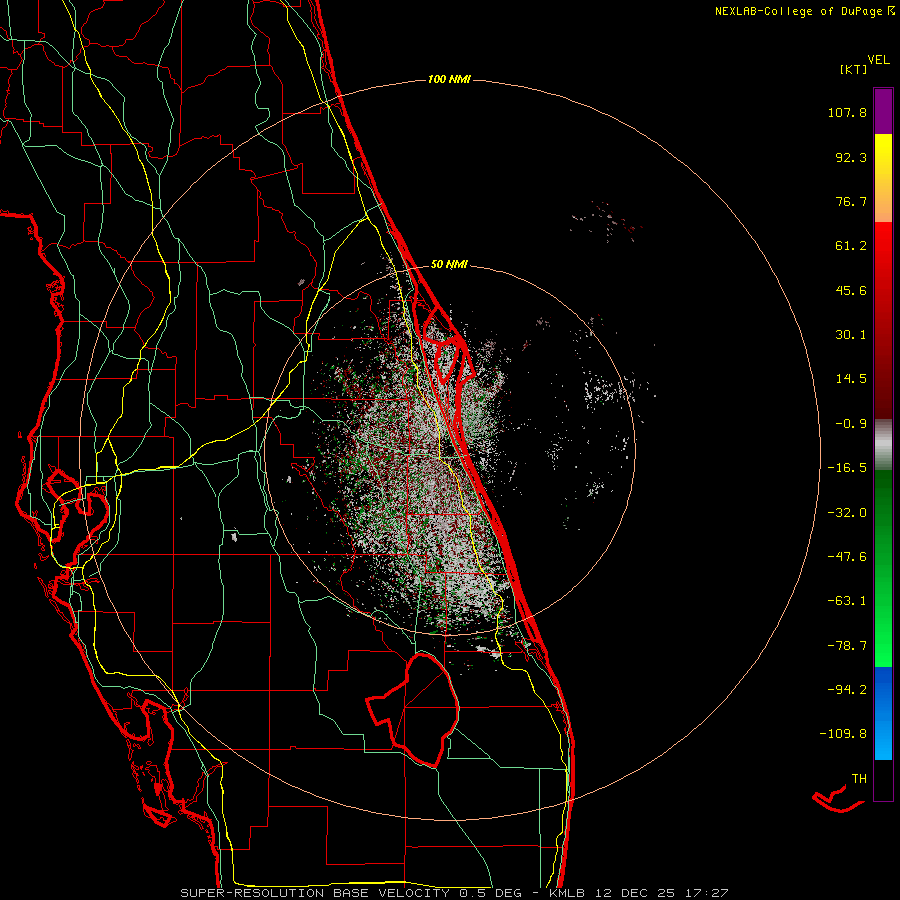This screenshot has width=900, height=900.
Task: Click the 50 NMI range ring label
Action: (449, 265)
